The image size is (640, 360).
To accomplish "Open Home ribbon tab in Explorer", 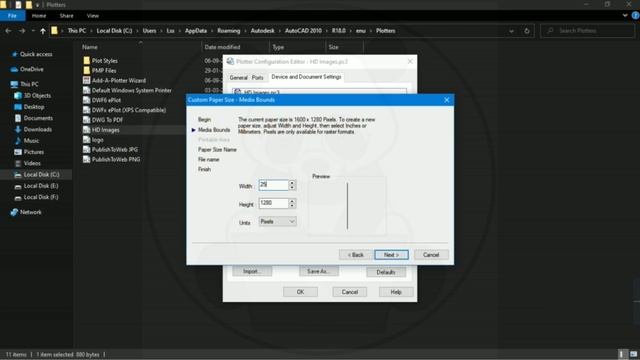I will pyautogui.click(x=39, y=16).
